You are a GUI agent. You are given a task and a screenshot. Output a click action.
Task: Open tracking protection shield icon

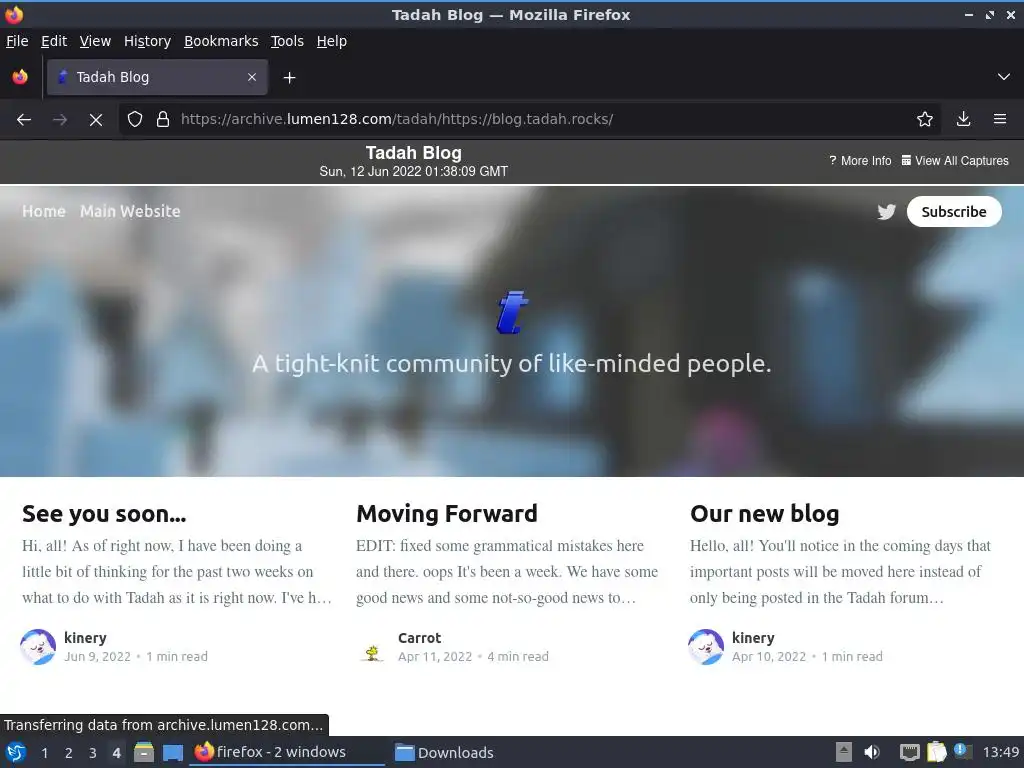tap(135, 120)
